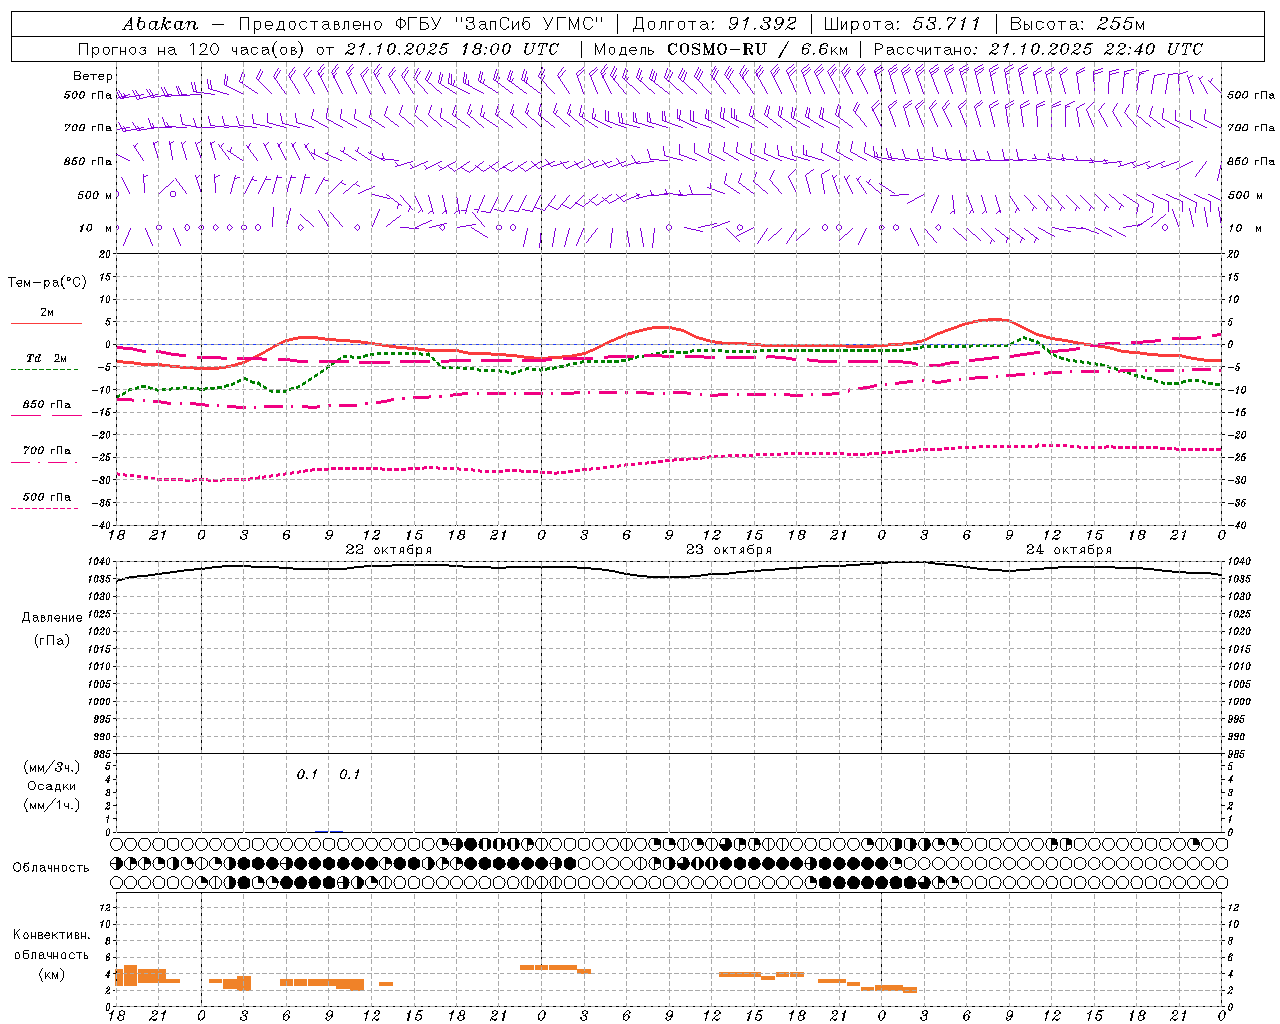The height and width of the screenshot is (1024, 1280).
Task: Click the 700 гПа temperature legend label
Action: coord(47,451)
